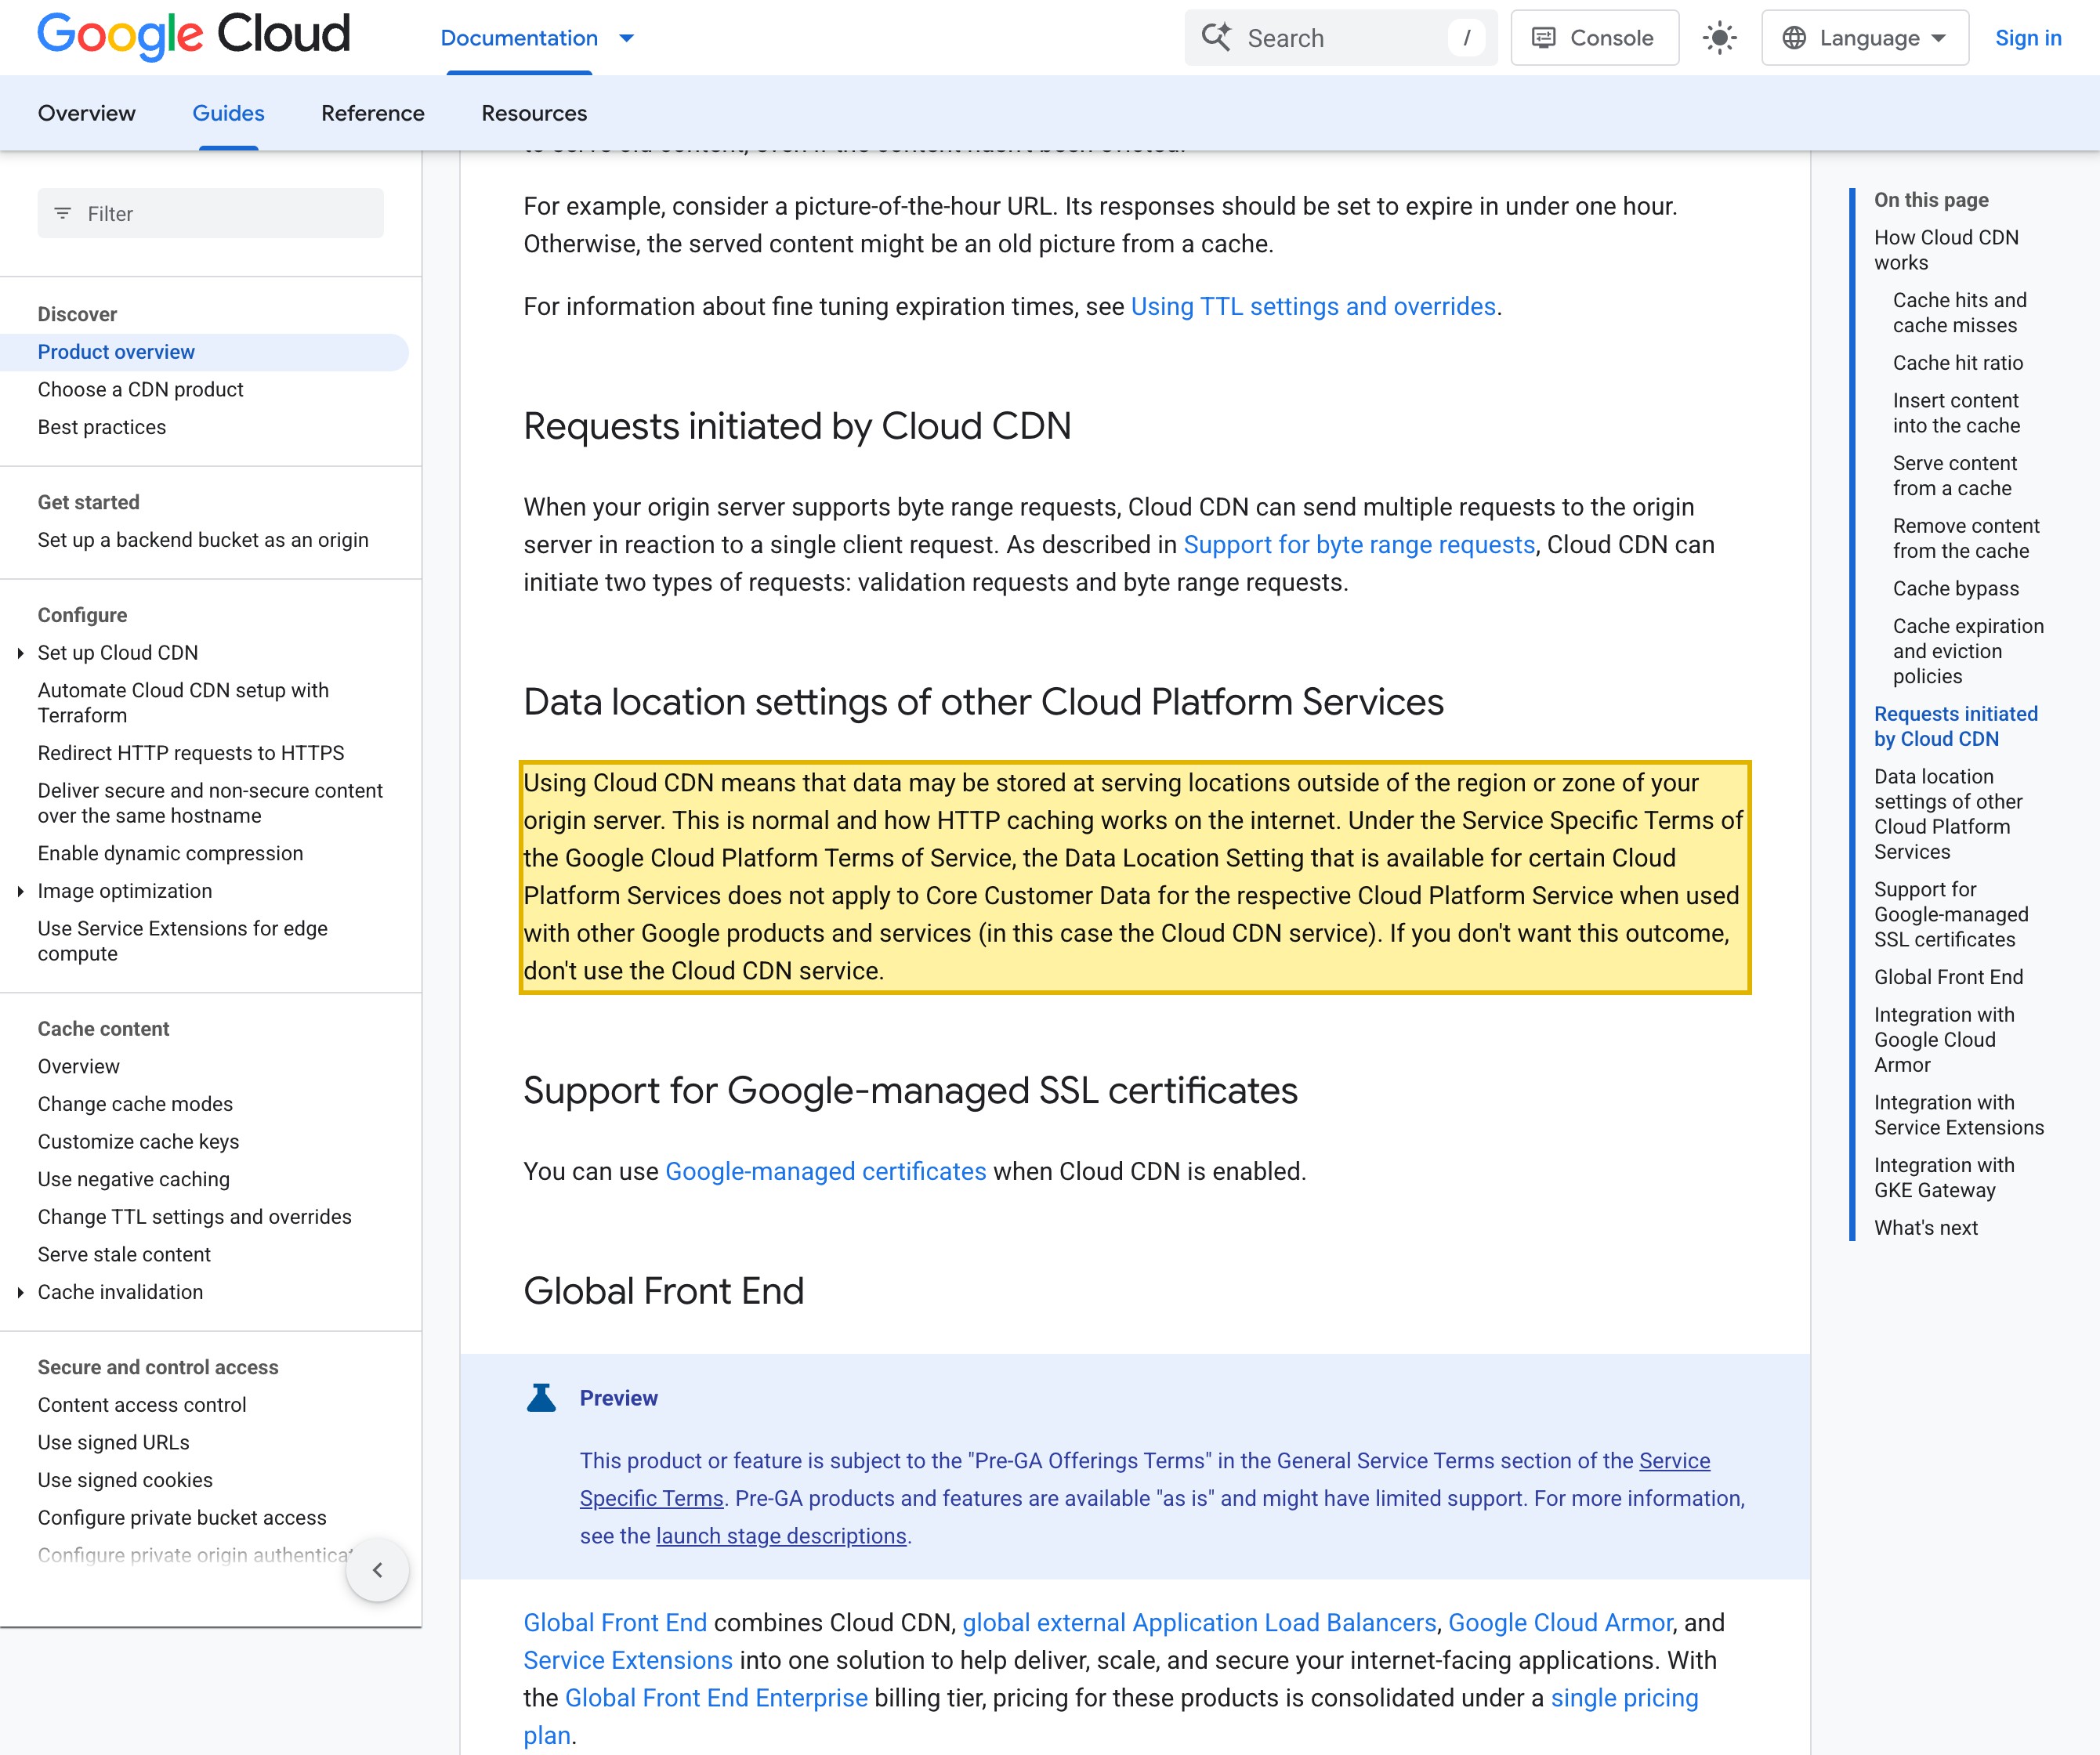This screenshot has width=2100, height=1755.
Task: Open Enable dynamic compression page
Action: tap(170, 853)
